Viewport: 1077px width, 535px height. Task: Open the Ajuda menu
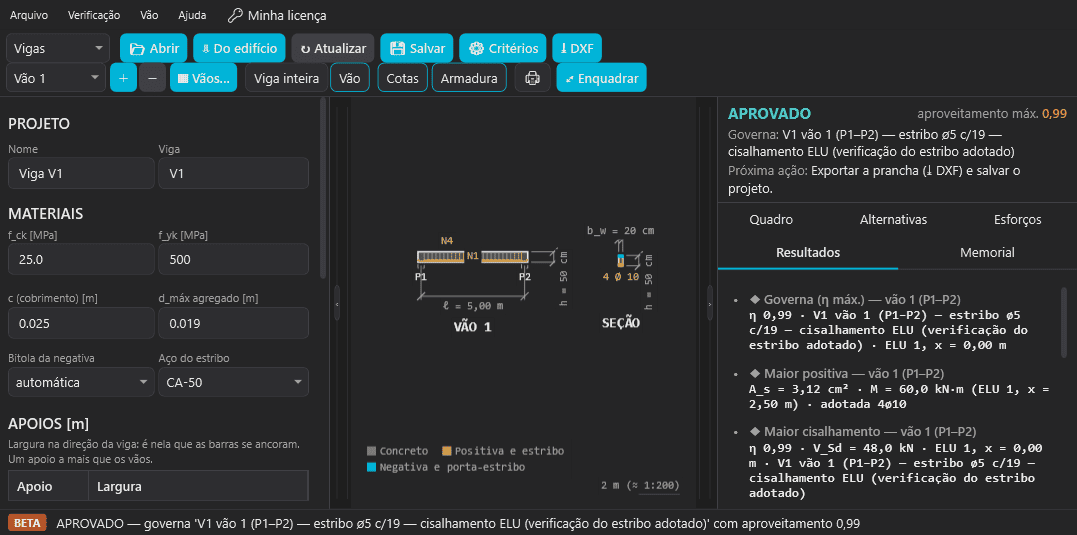(192, 15)
